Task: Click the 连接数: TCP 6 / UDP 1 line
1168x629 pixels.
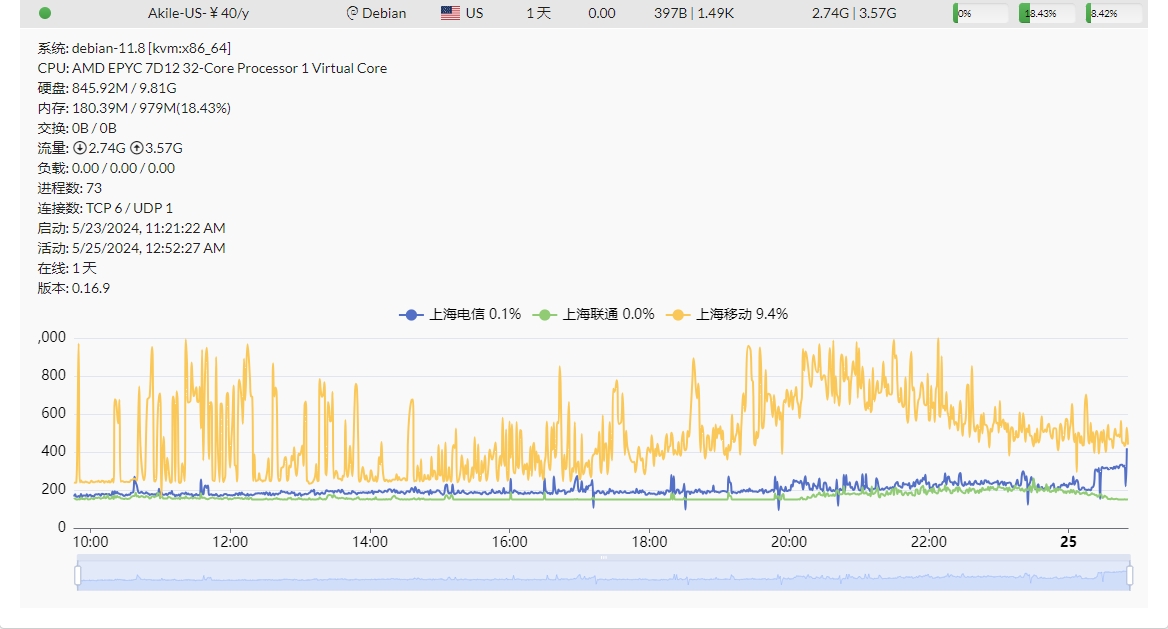Action: (x=105, y=209)
